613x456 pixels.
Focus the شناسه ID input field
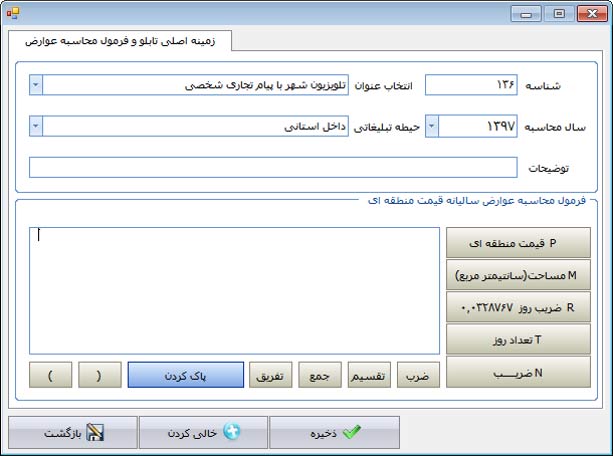point(471,86)
